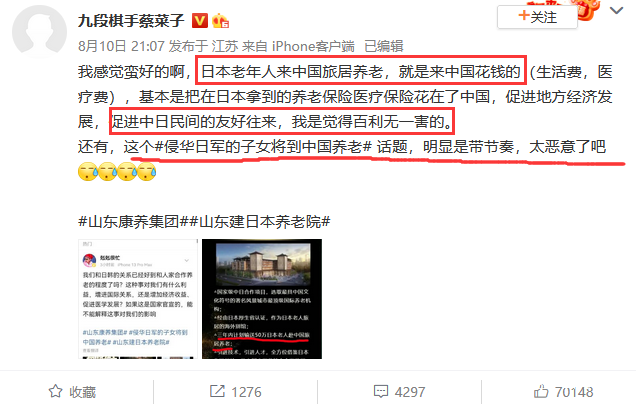636x404 pixels.
Task: Open the user's profile avatar
Action: pos(39,32)
